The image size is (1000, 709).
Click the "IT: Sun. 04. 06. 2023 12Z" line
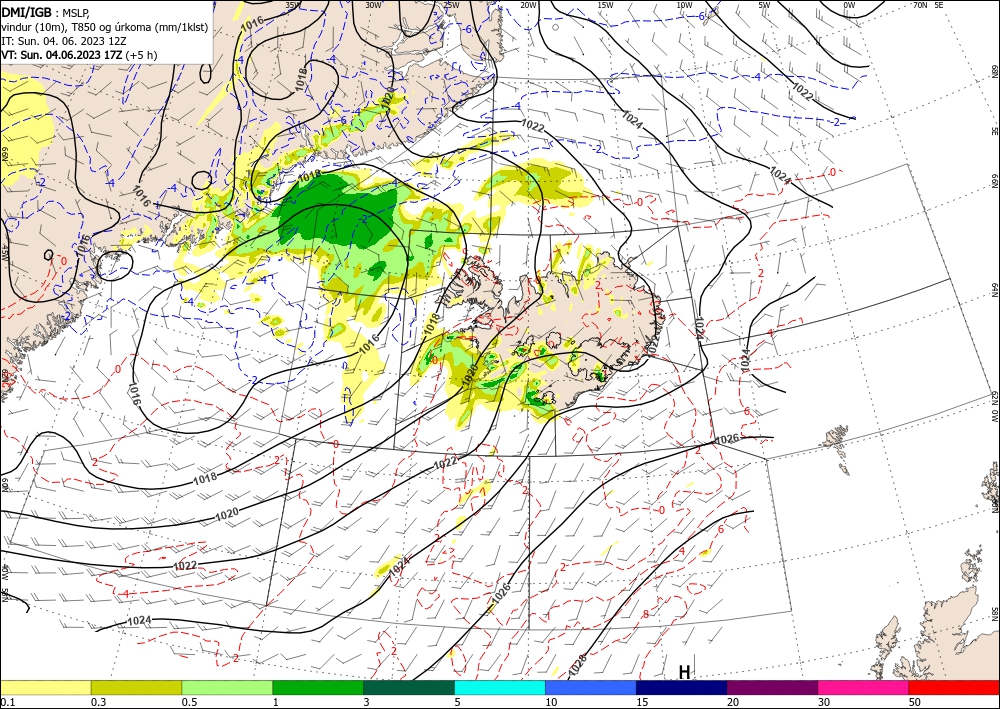pyautogui.click(x=64, y=41)
